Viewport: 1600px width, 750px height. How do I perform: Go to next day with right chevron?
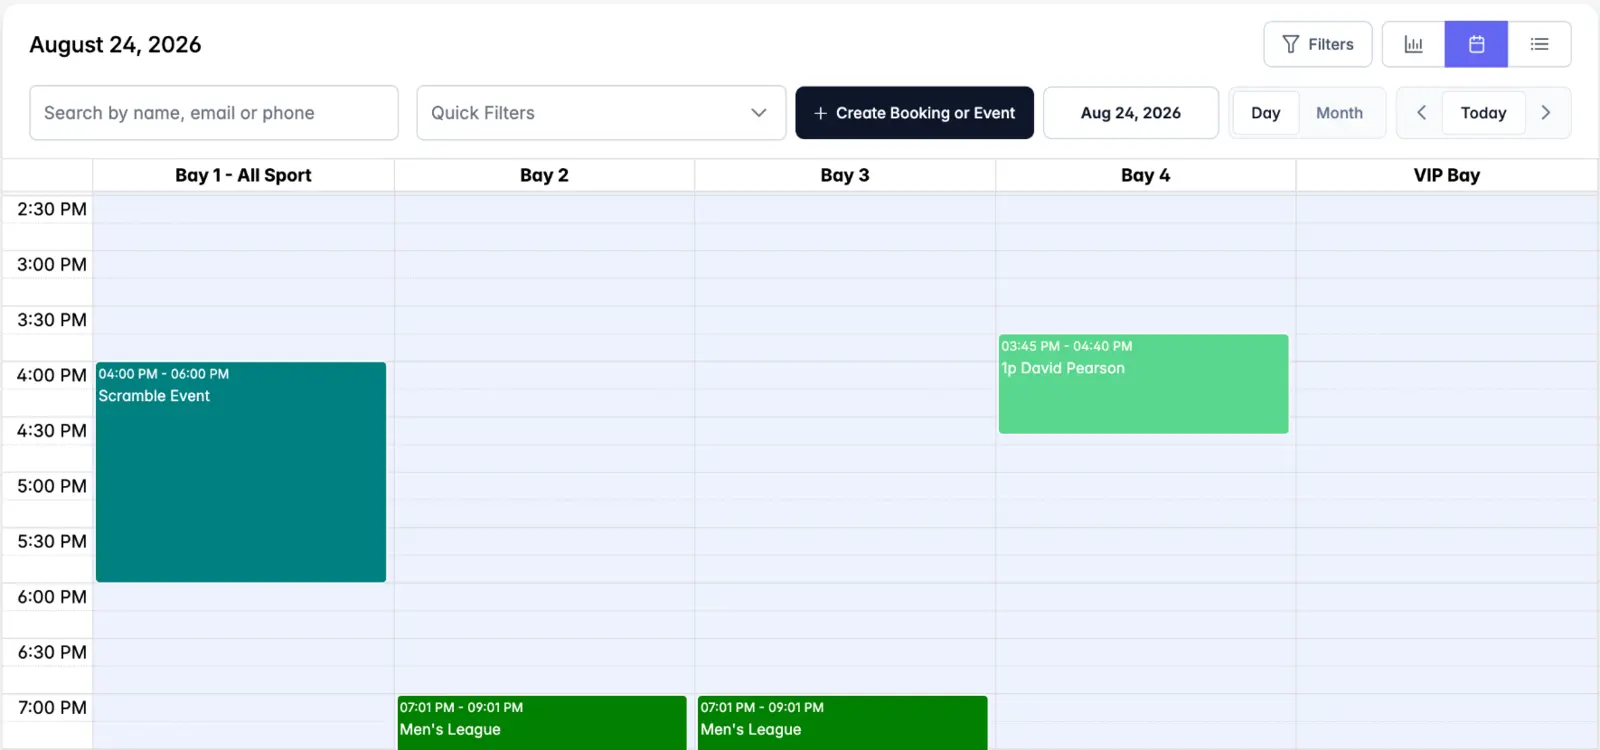tap(1546, 113)
